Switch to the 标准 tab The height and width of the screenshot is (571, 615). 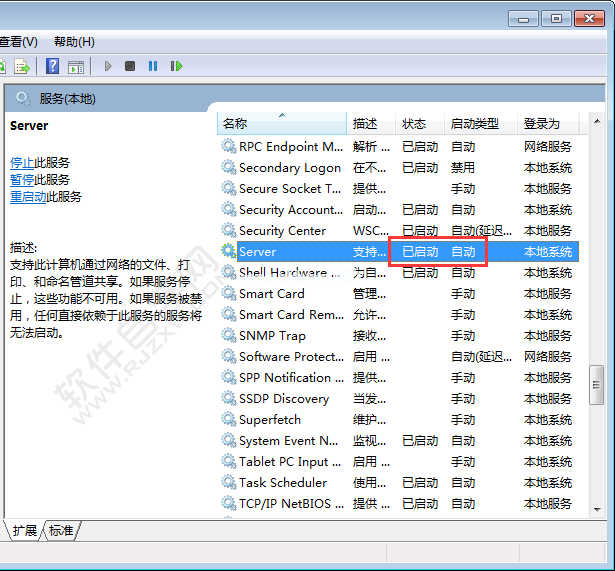pos(61,531)
